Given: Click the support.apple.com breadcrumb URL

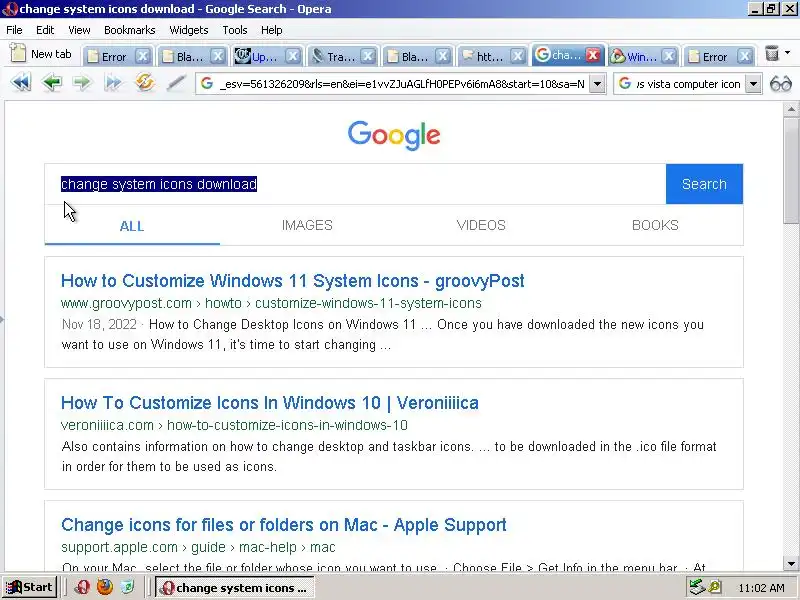Looking at the screenshot, I should pos(198,547).
